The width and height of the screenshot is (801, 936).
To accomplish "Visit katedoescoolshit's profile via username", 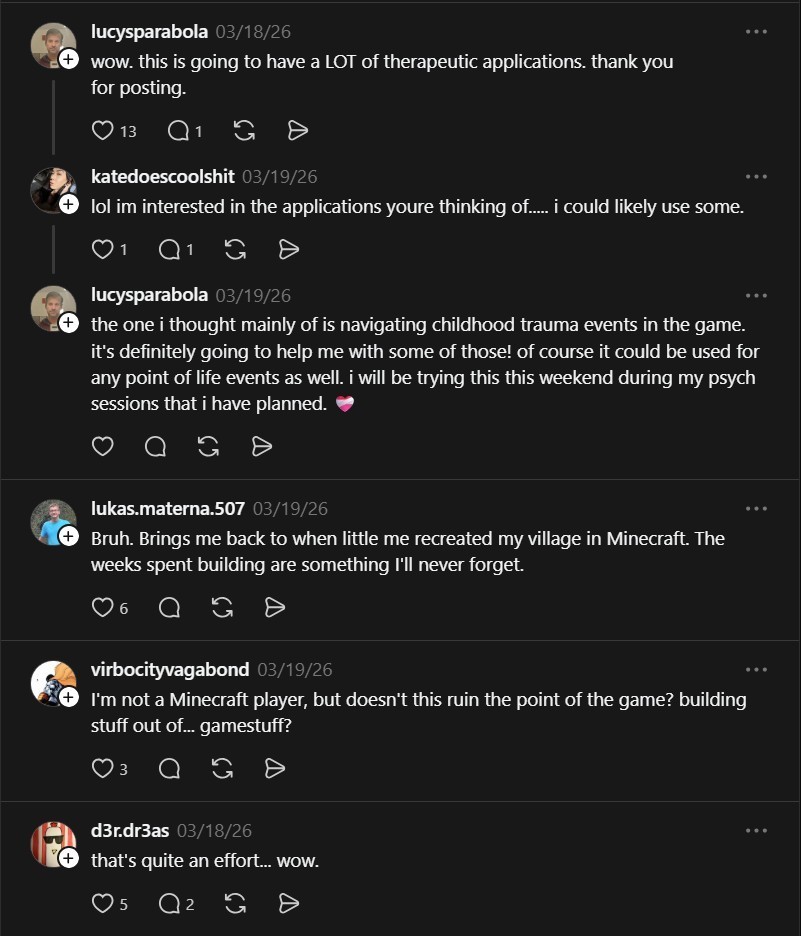I will coord(163,177).
